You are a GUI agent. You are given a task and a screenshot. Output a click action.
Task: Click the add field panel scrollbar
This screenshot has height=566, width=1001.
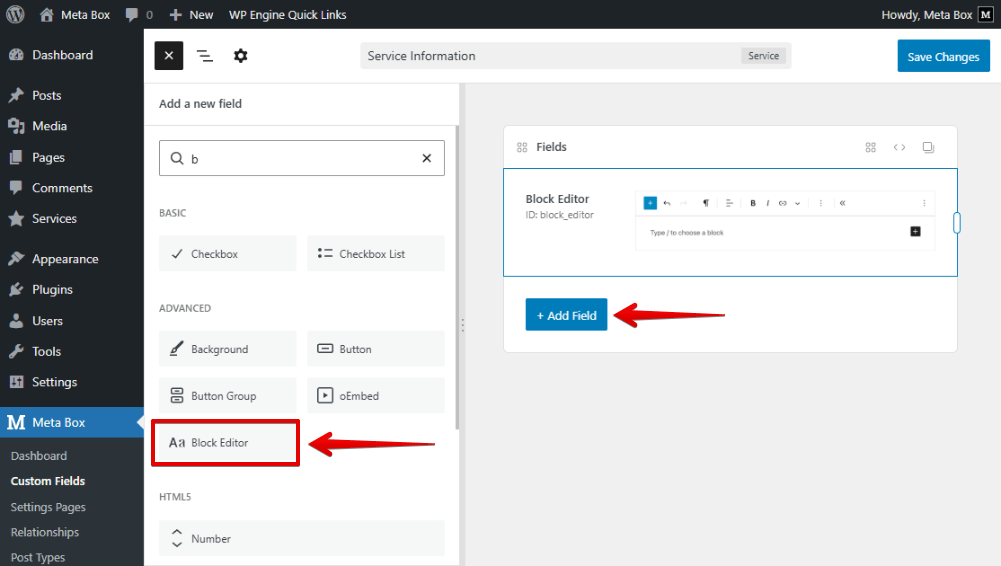tap(457, 277)
